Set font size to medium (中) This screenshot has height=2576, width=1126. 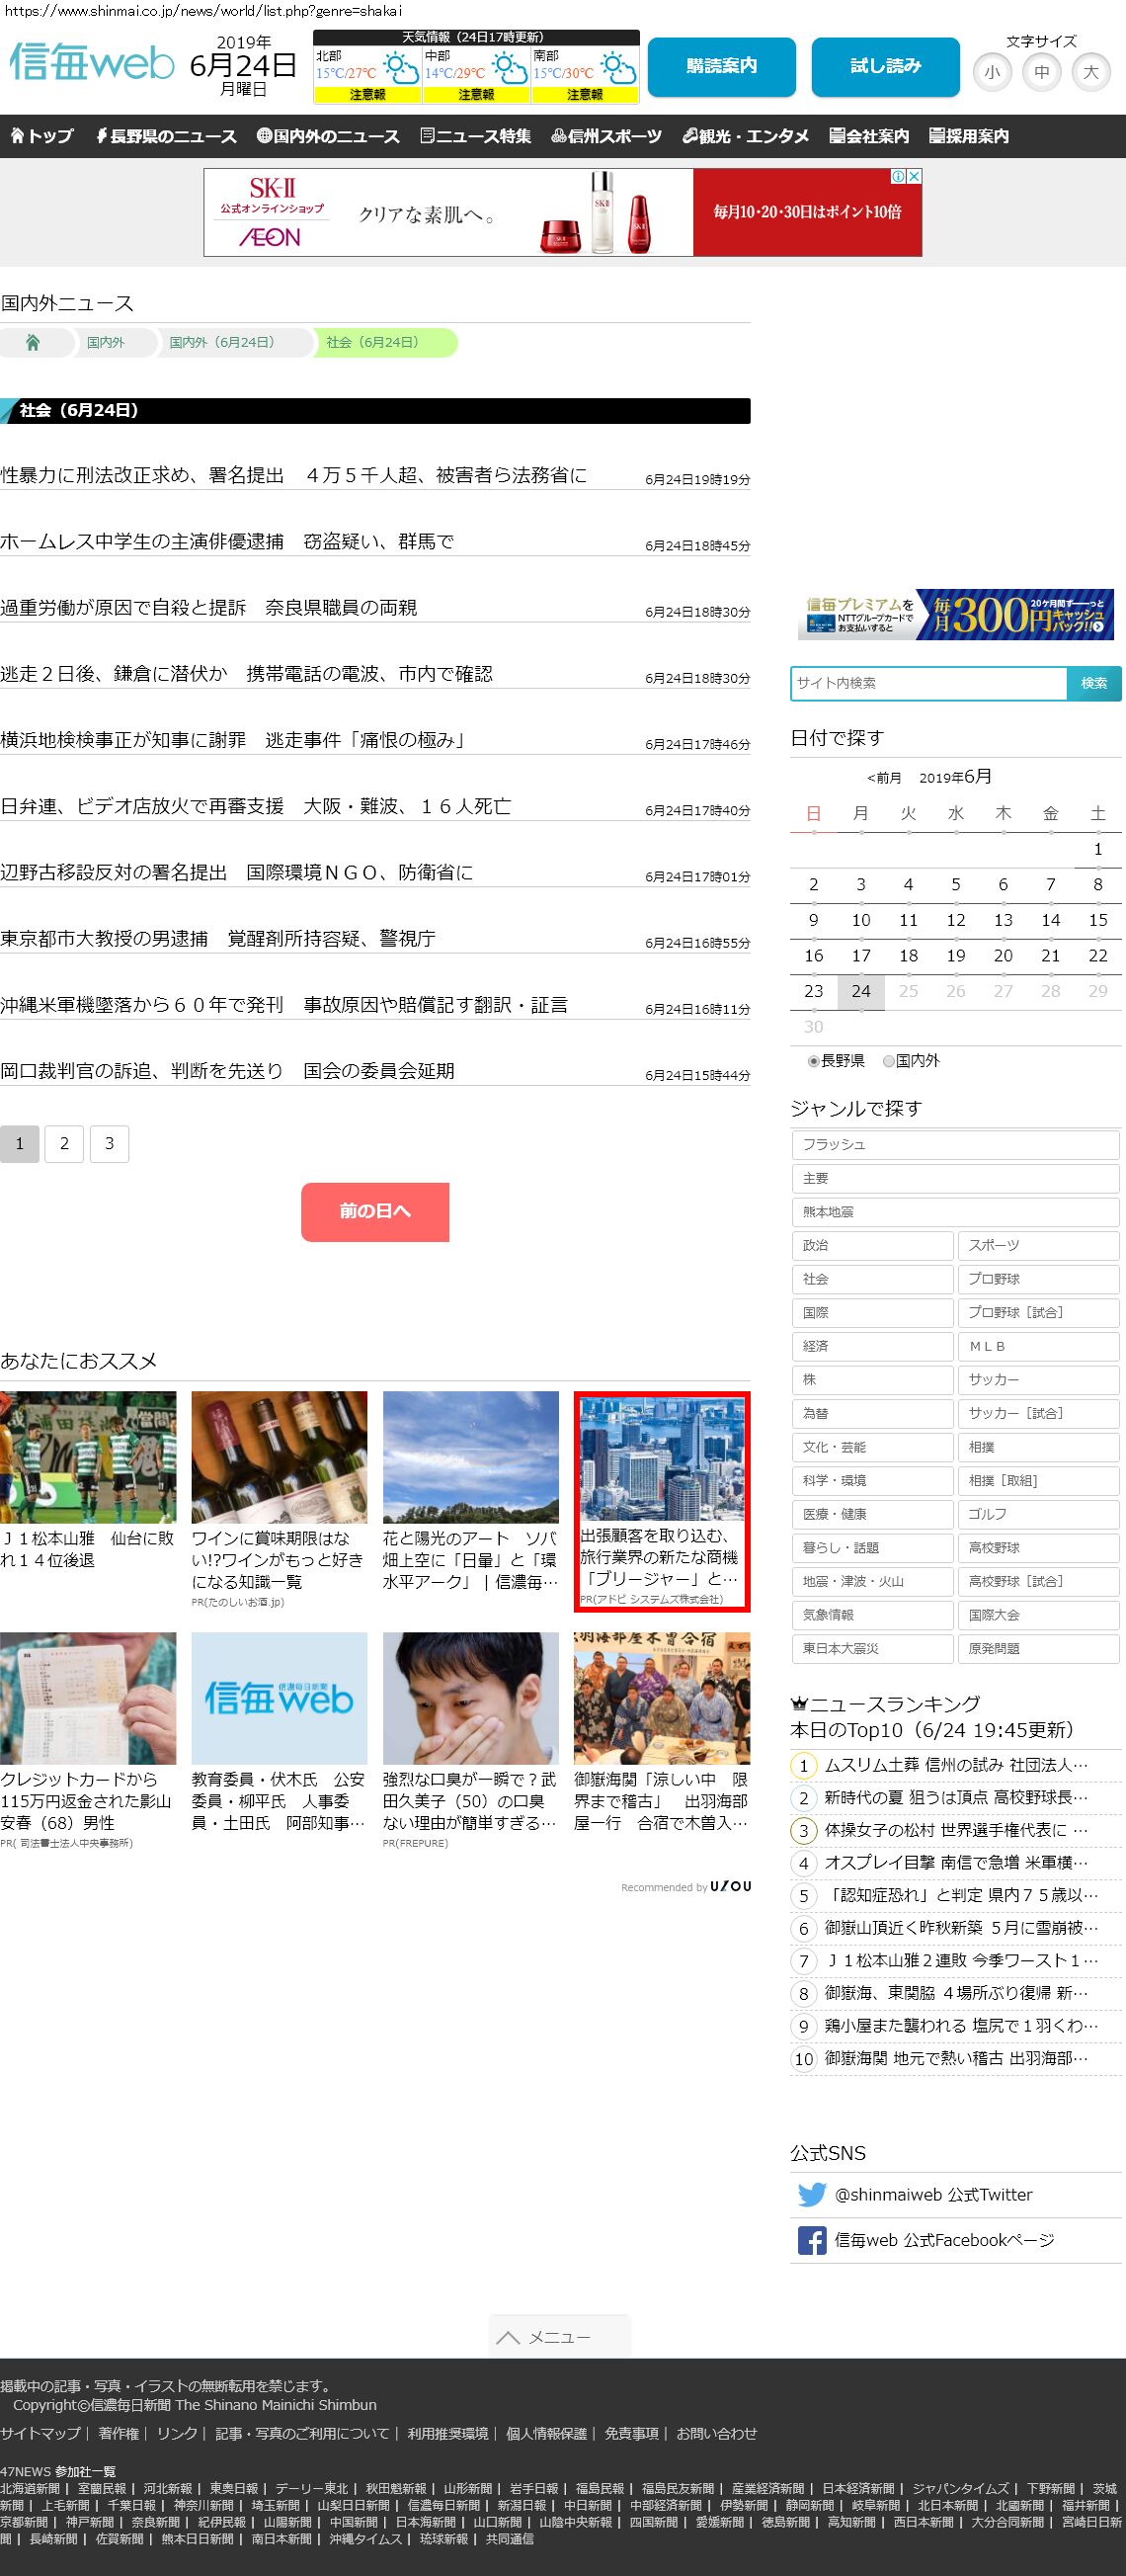1042,72
